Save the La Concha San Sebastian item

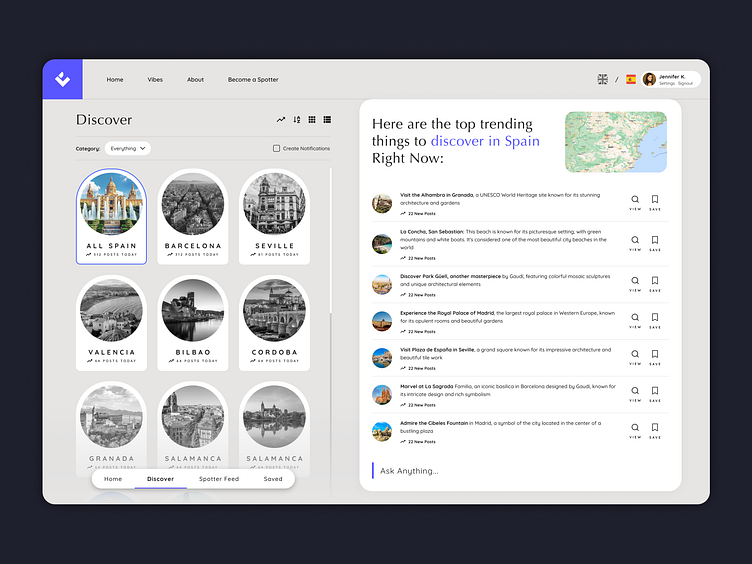655,243
